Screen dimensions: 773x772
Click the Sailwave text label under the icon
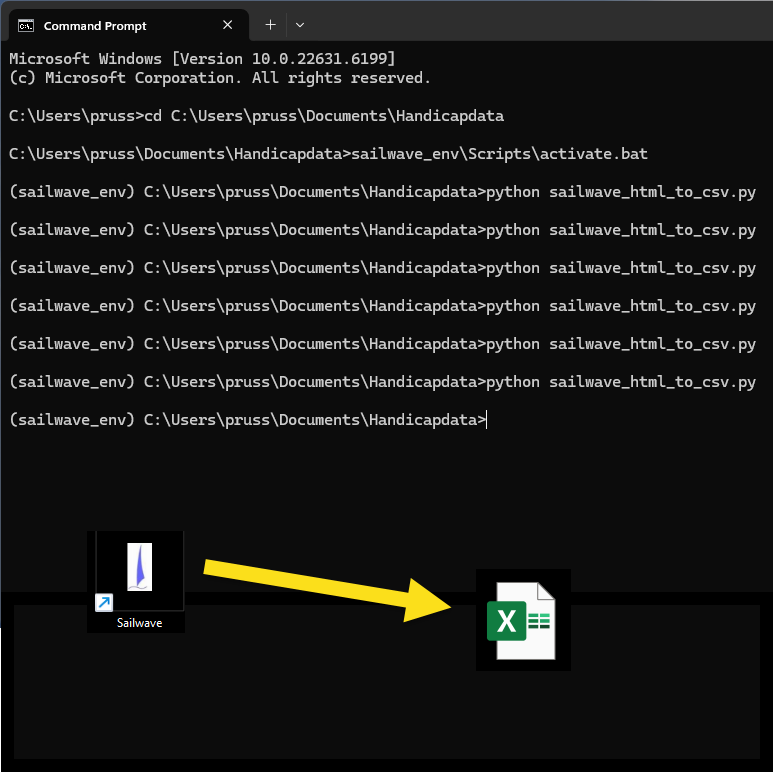pyautogui.click(x=138, y=622)
